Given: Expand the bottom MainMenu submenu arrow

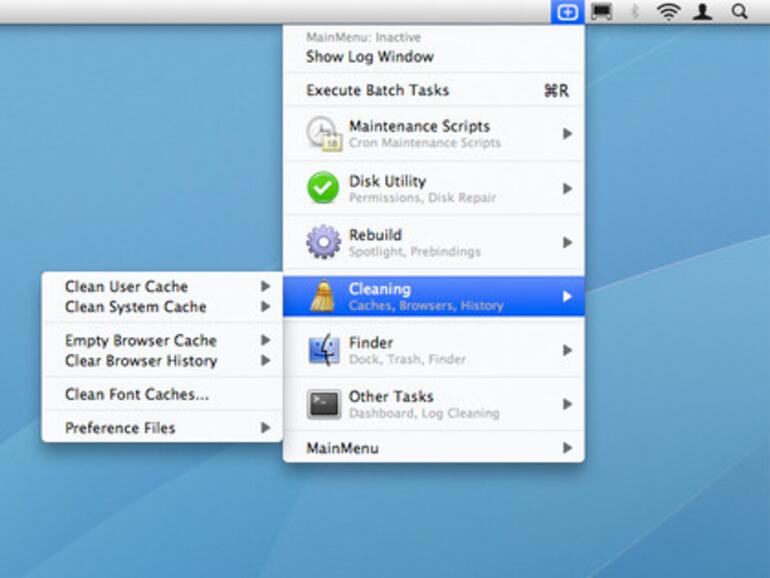Looking at the screenshot, I should coord(567,448).
